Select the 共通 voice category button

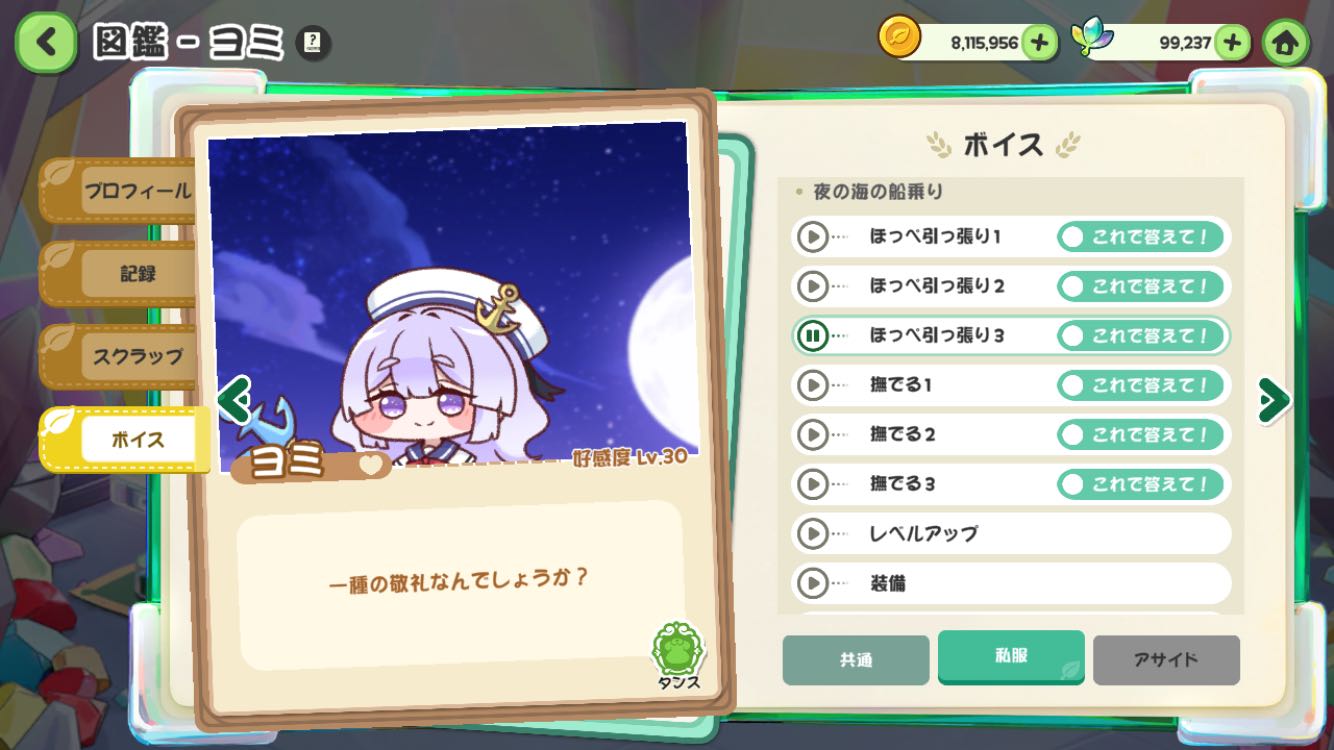click(x=856, y=660)
